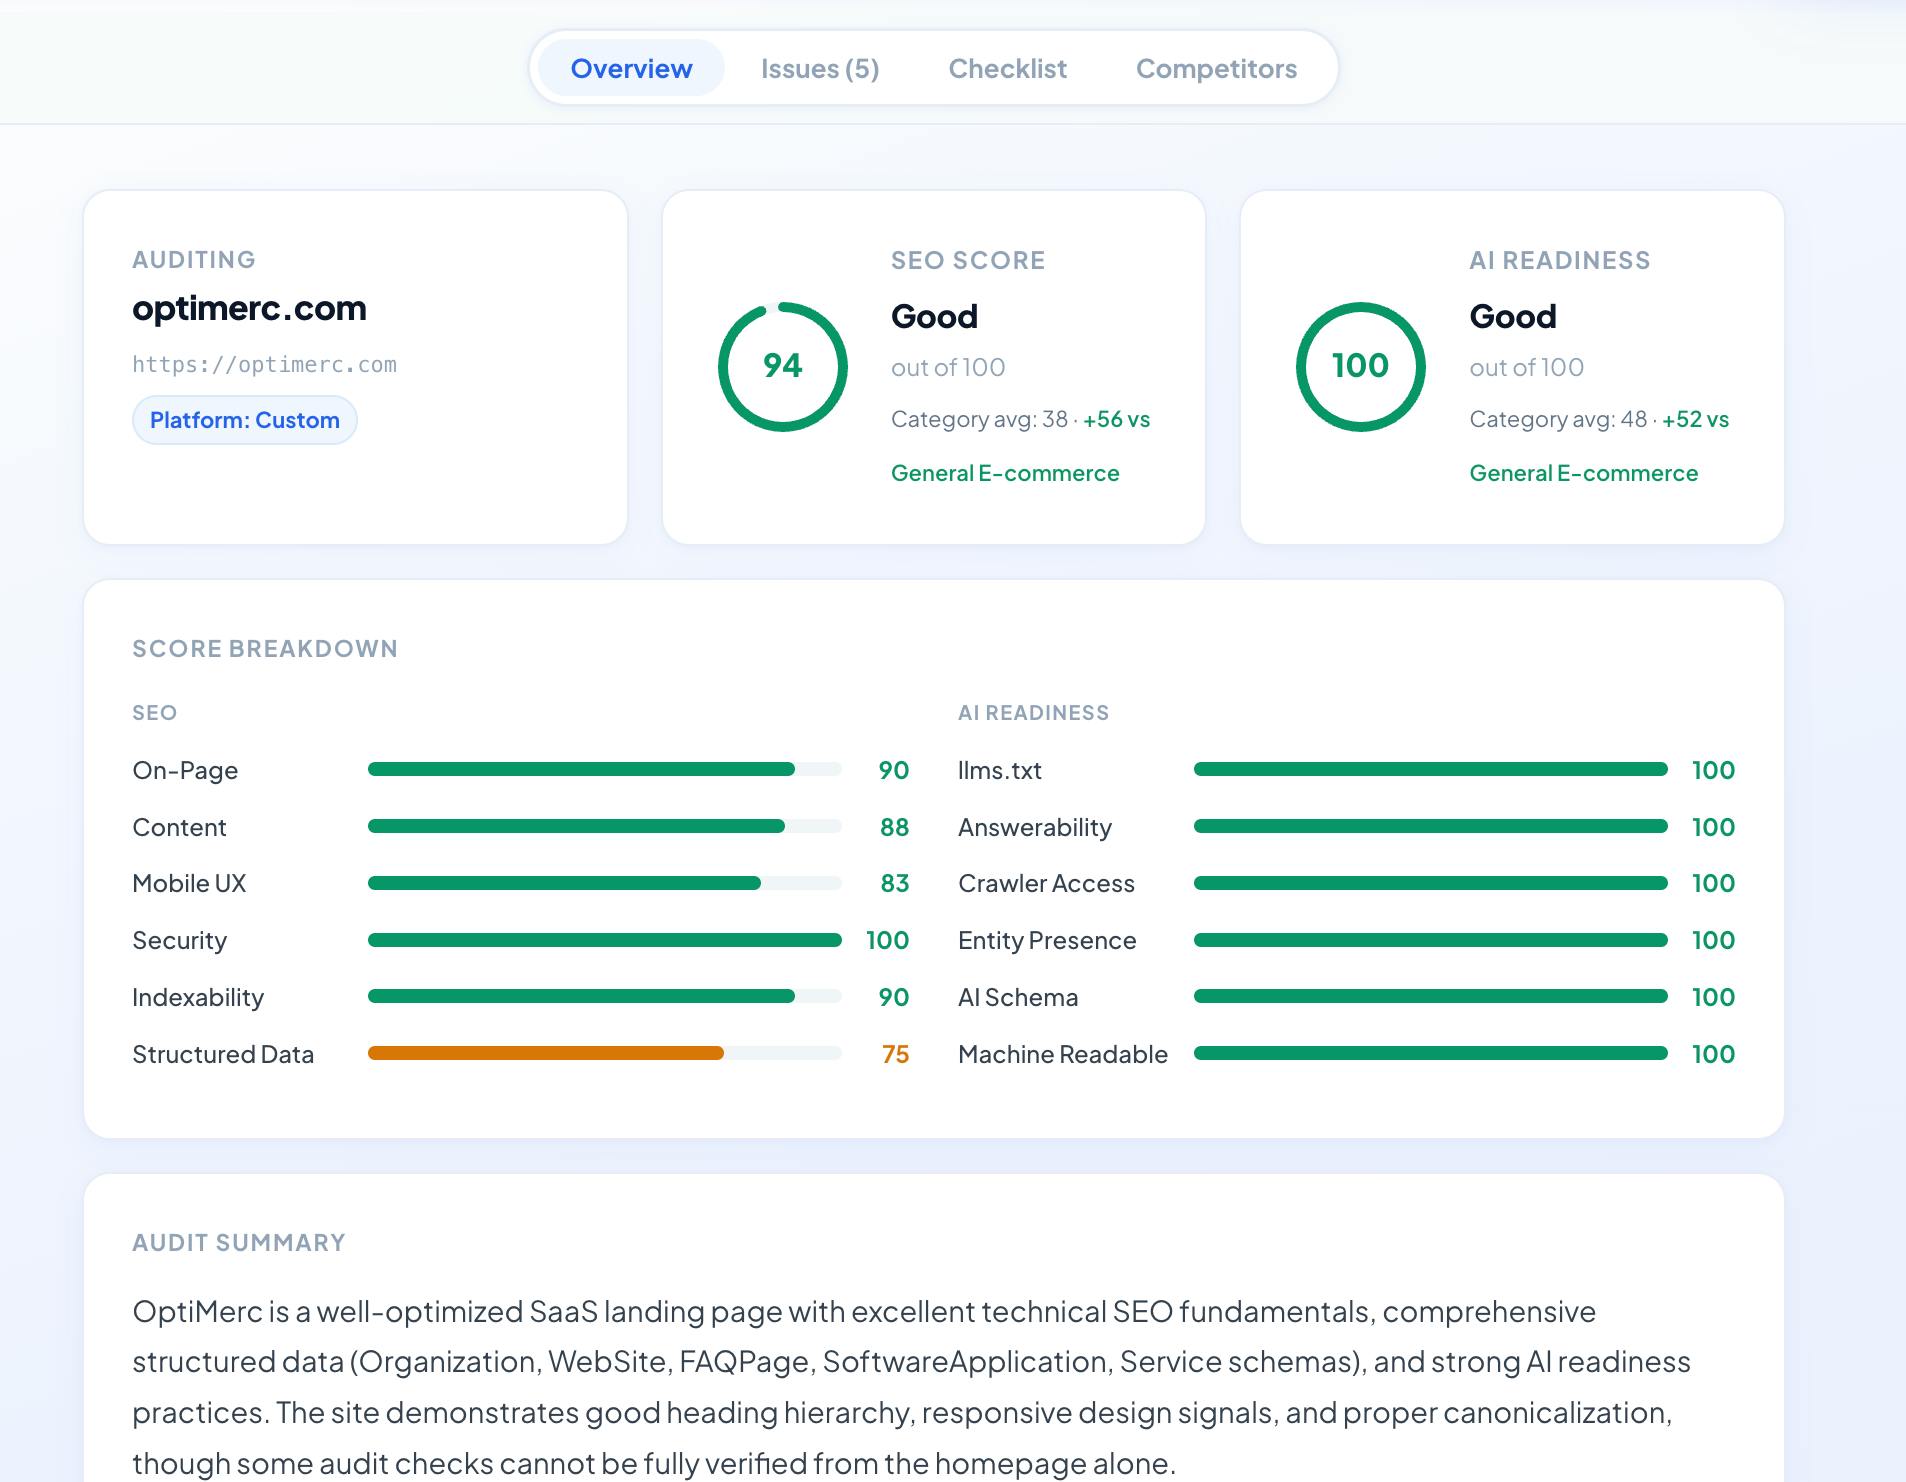Switch to the Overview tab

[631, 68]
